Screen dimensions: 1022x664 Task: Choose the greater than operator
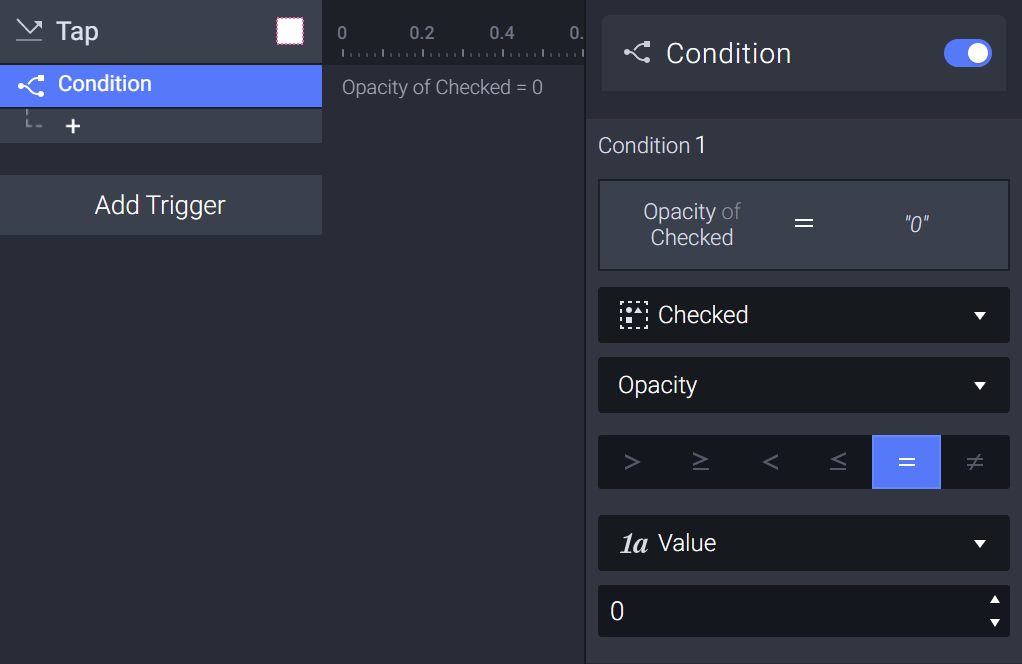coord(632,462)
